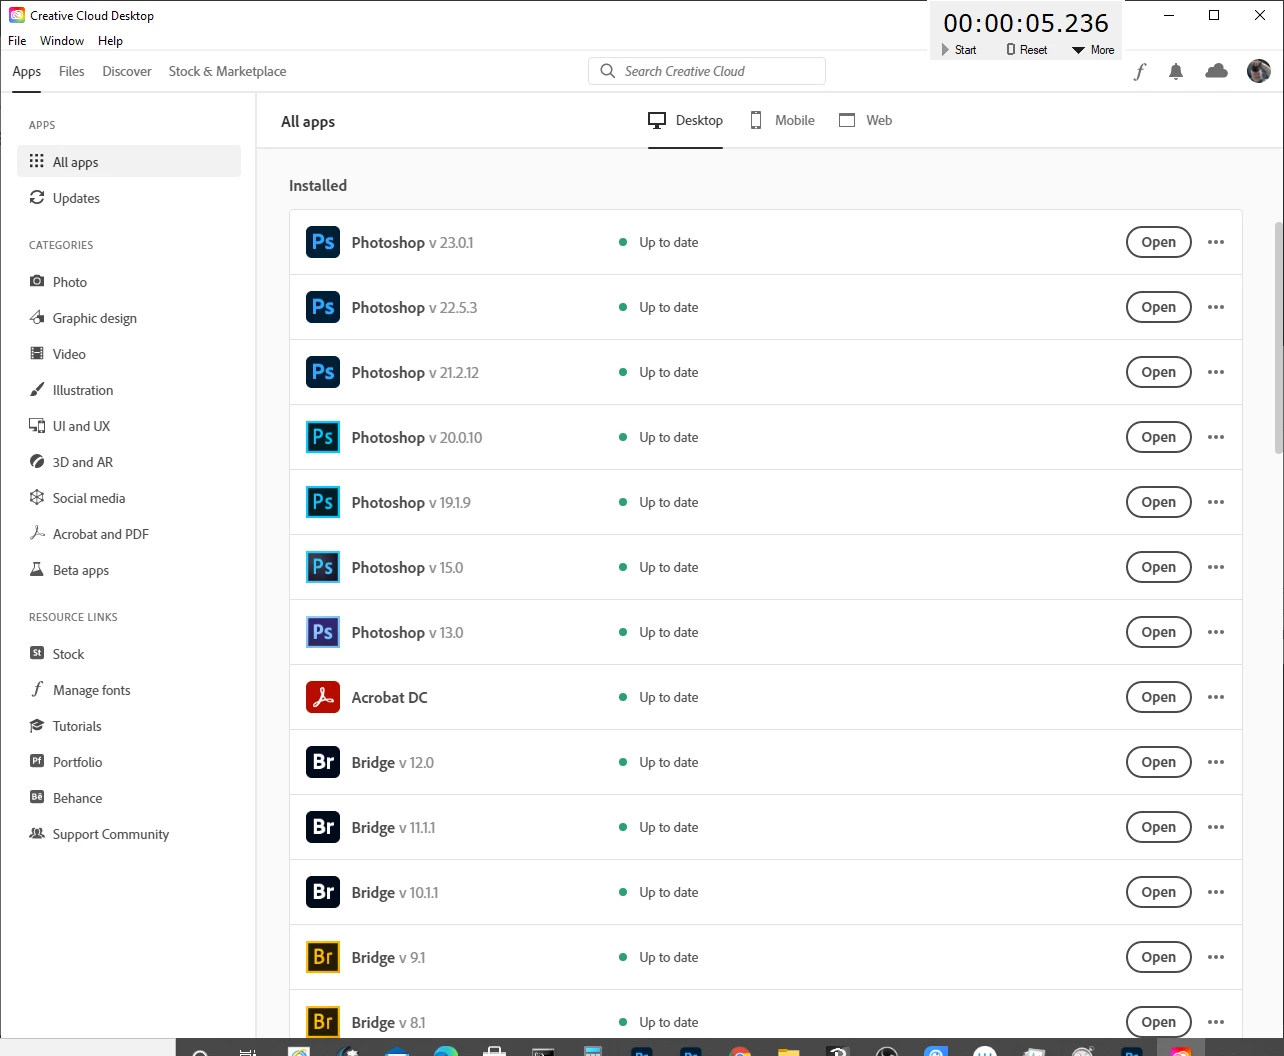Click the Bridge v 11.1.1 app icon
The height and width of the screenshot is (1056, 1284).
point(323,827)
